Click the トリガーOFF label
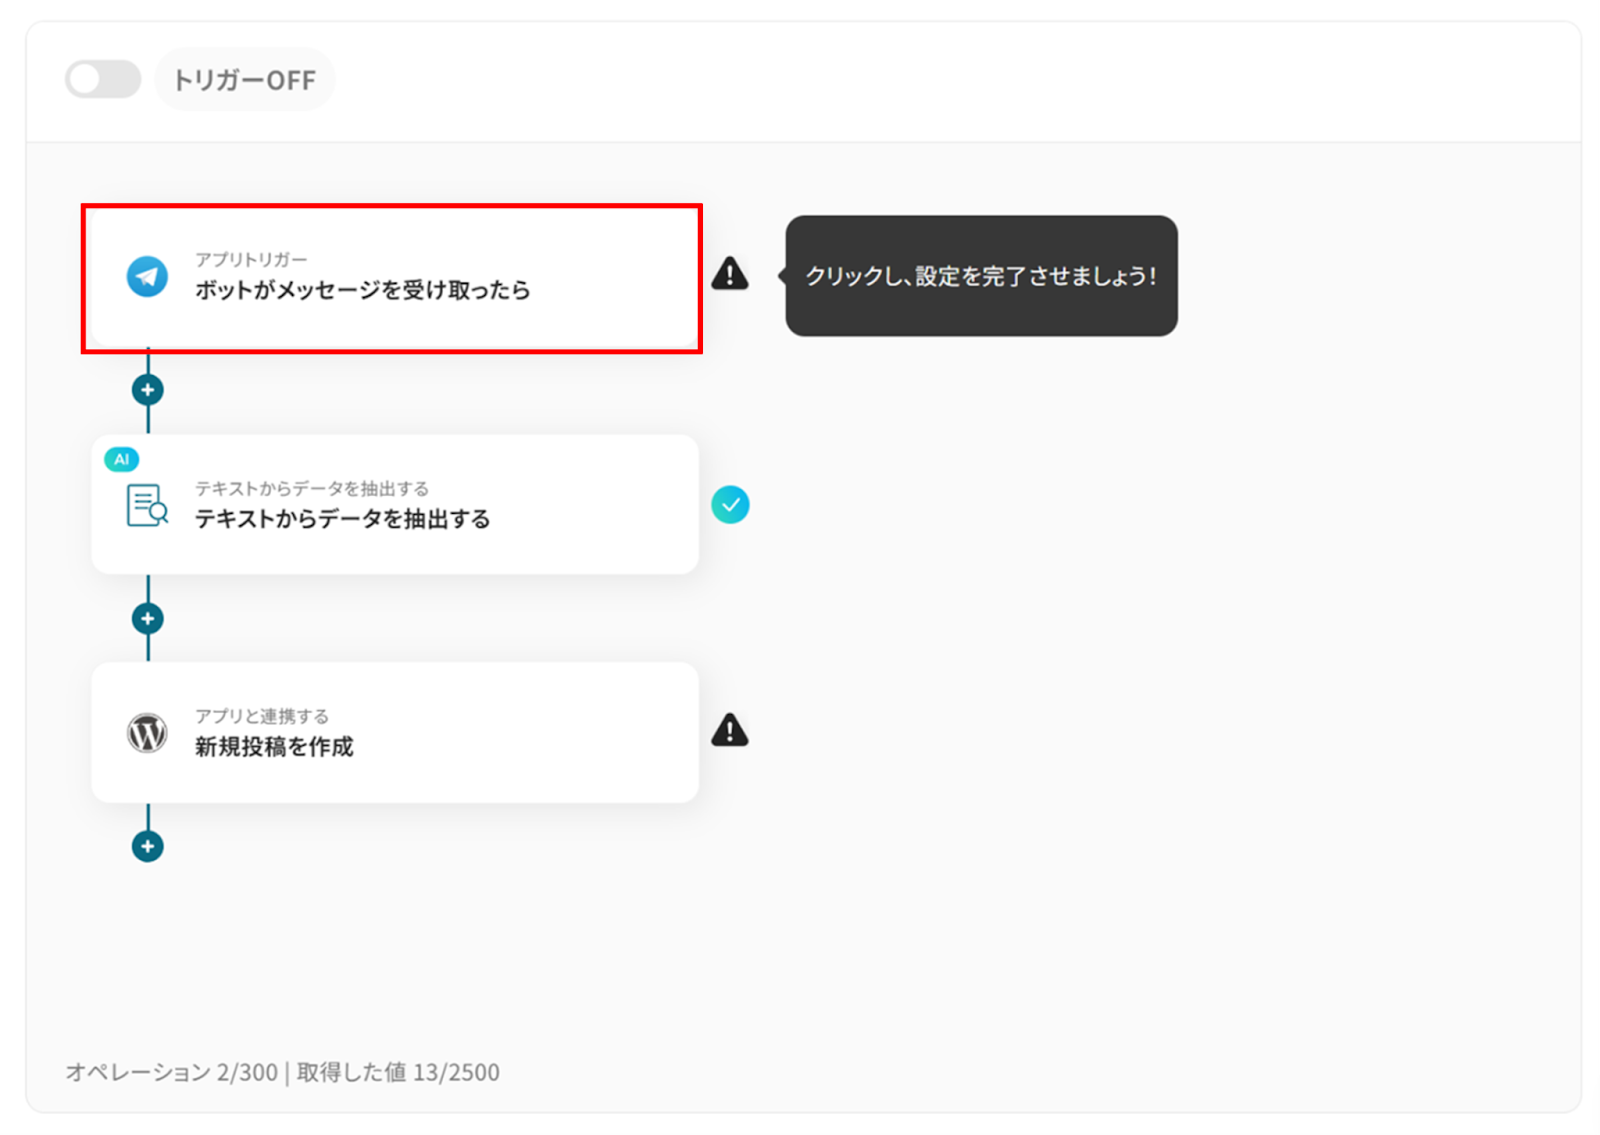The image size is (1600, 1135). pos(245,80)
